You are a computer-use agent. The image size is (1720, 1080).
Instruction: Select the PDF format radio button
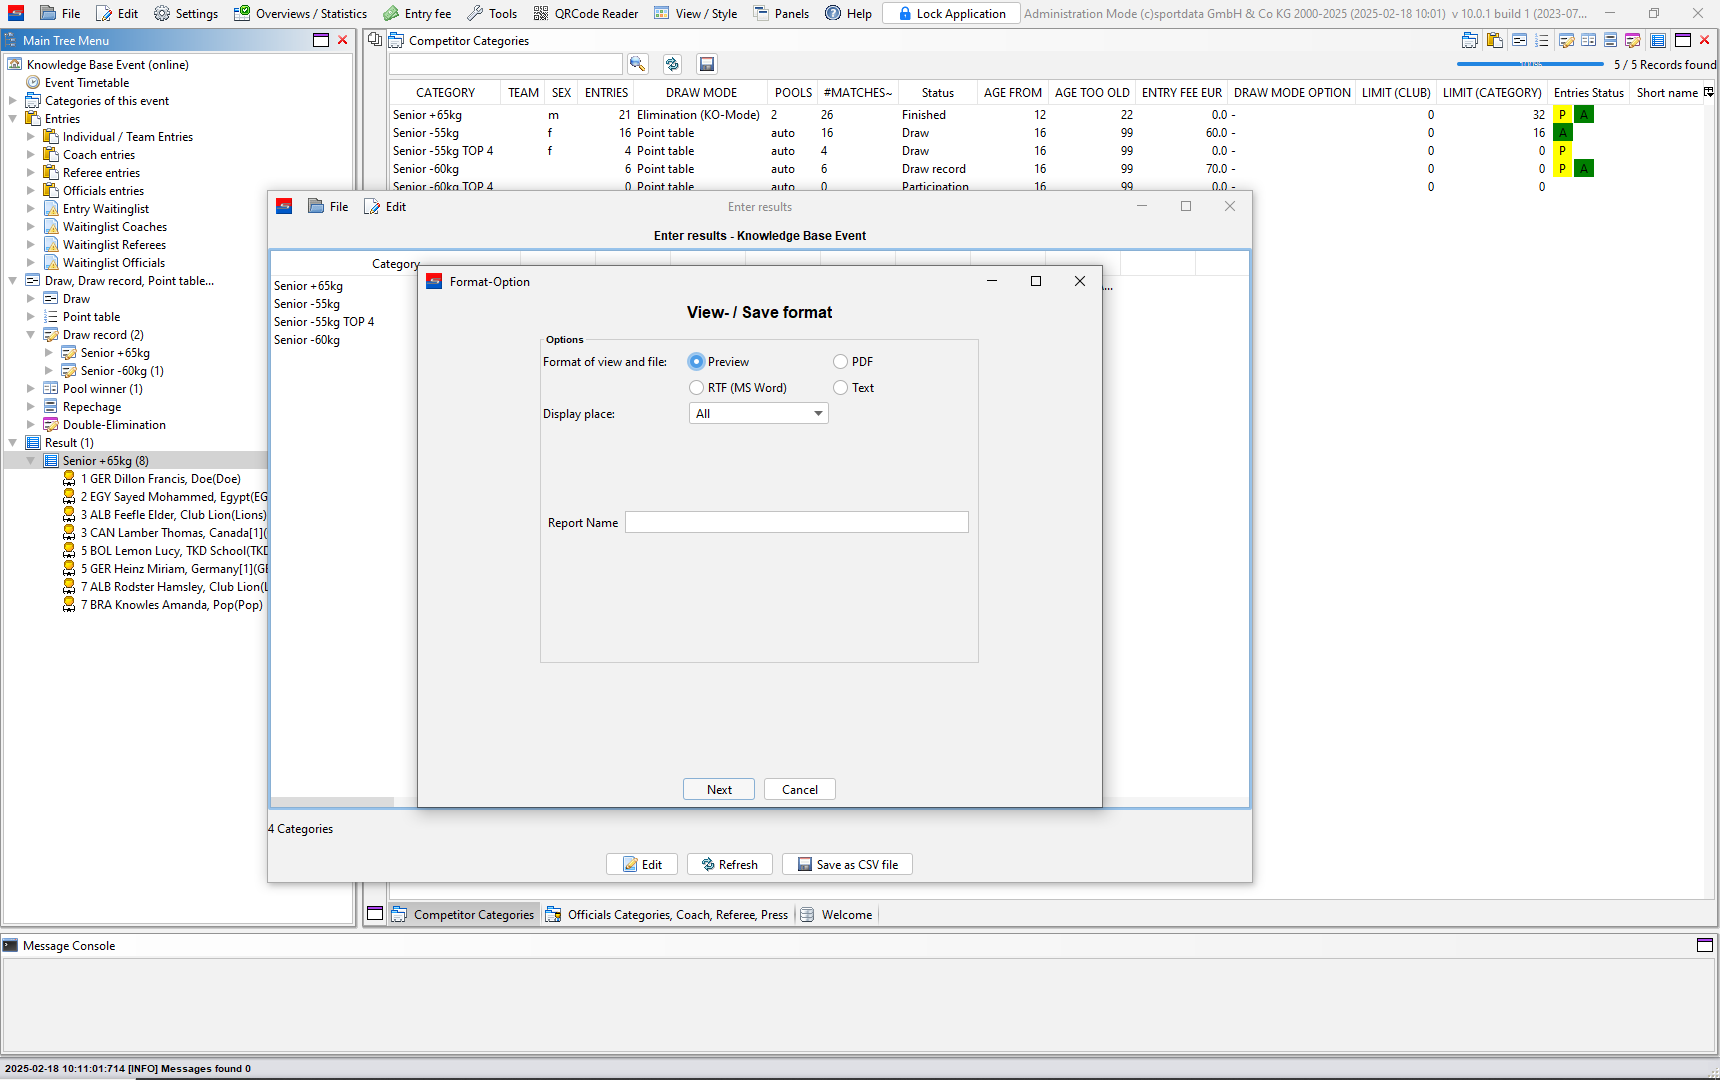point(840,362)
